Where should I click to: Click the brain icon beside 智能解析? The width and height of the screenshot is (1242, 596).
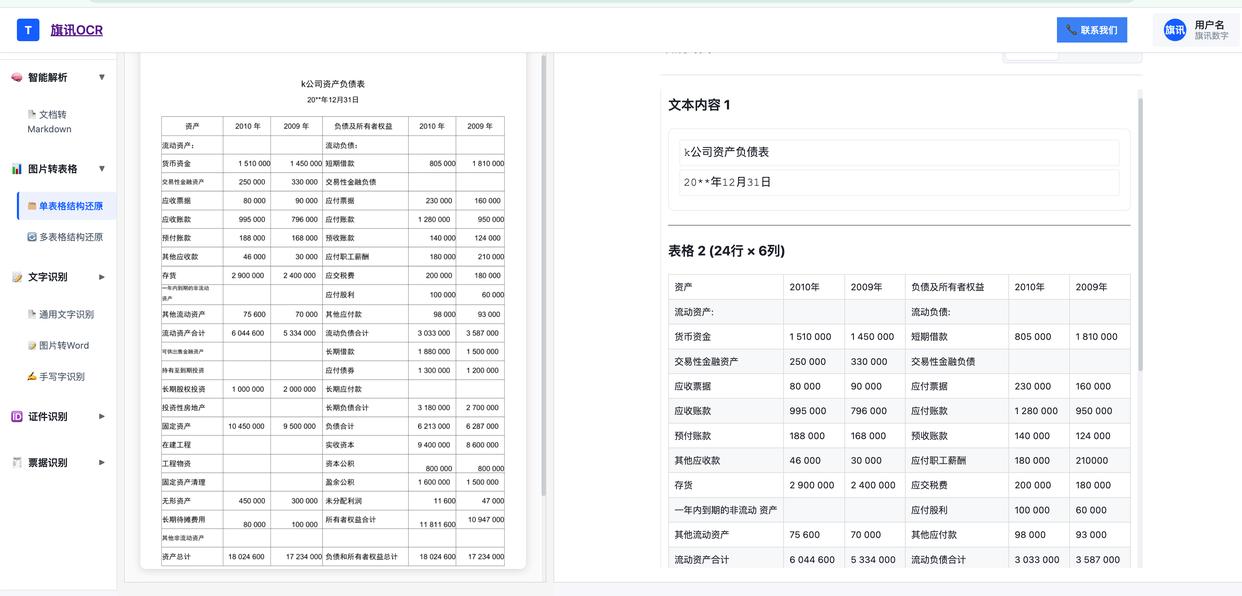[x=17, y=77]
